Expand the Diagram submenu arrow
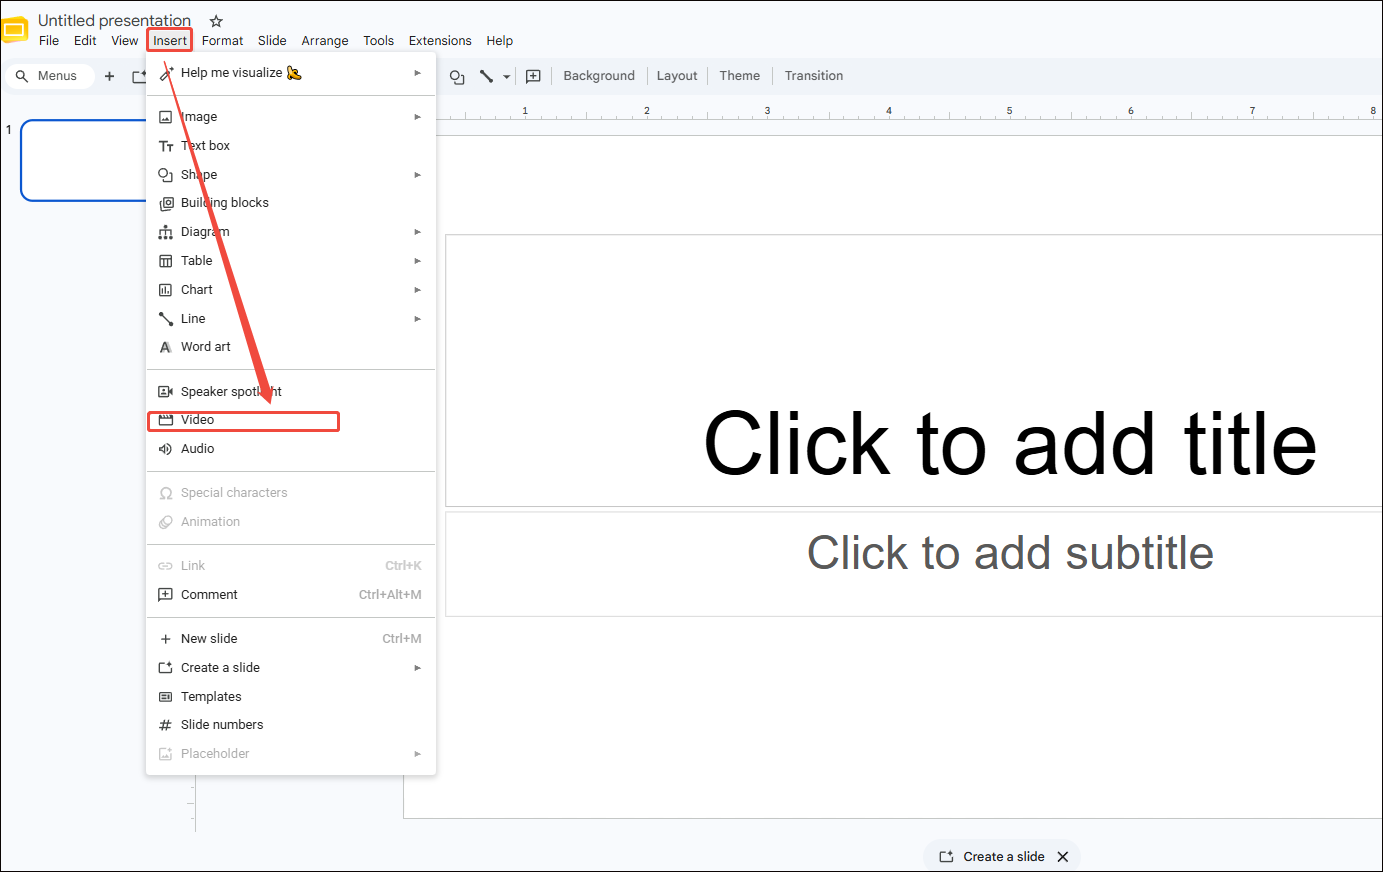Screen dimensions: 1383x872 pyautogui.click(x=417, y=232)
